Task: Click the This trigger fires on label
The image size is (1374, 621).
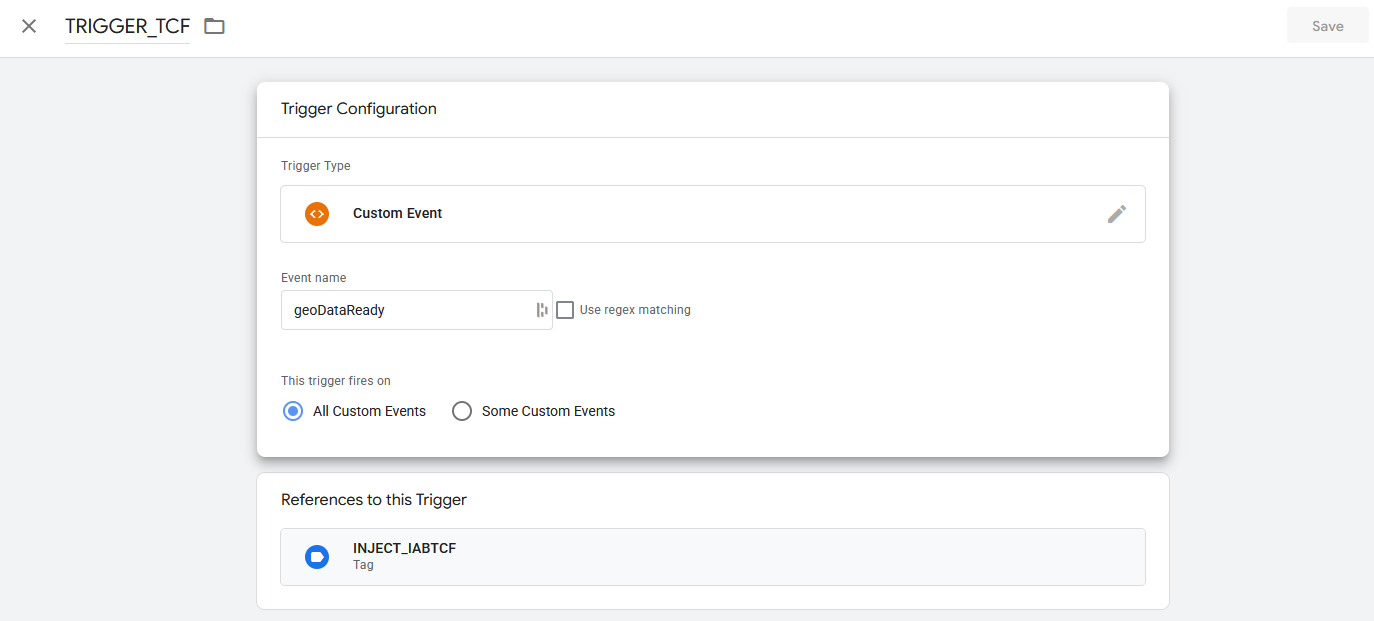Action: (335, 381)
